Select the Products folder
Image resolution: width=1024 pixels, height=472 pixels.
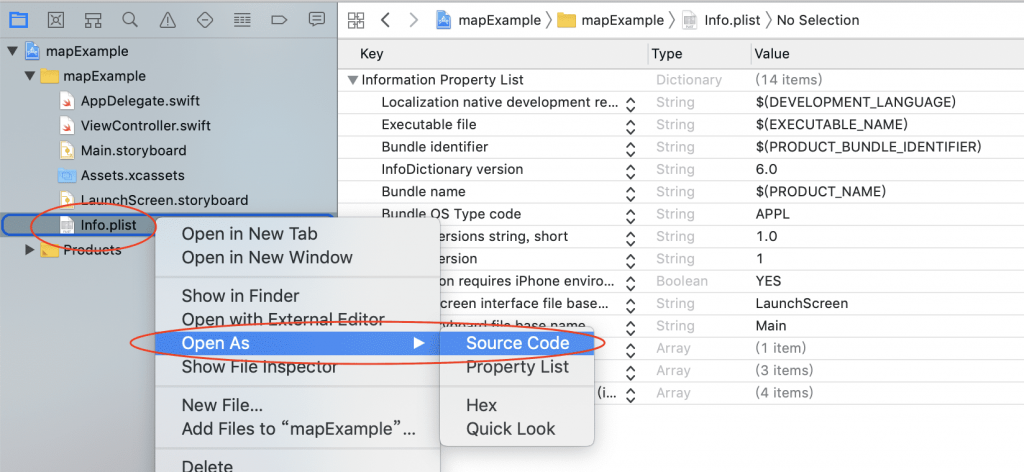[92, 249]
